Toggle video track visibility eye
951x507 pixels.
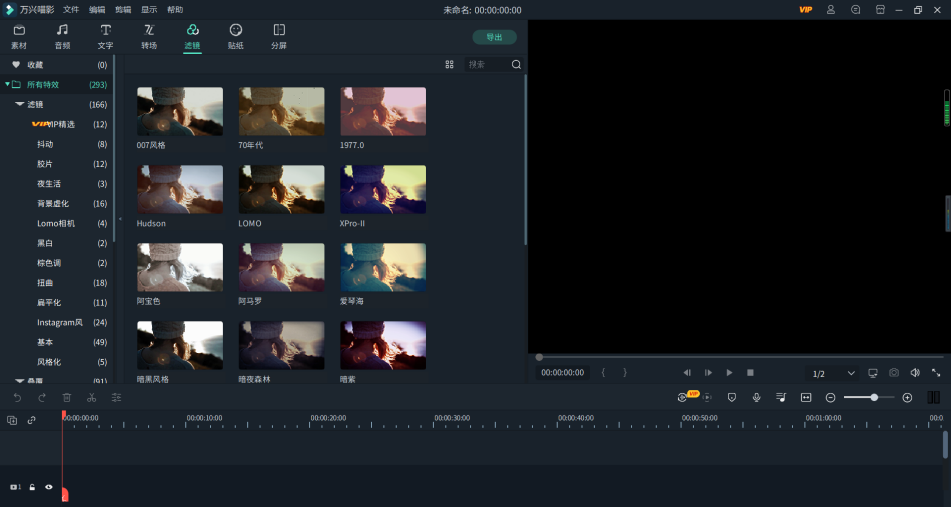point(49,487)
